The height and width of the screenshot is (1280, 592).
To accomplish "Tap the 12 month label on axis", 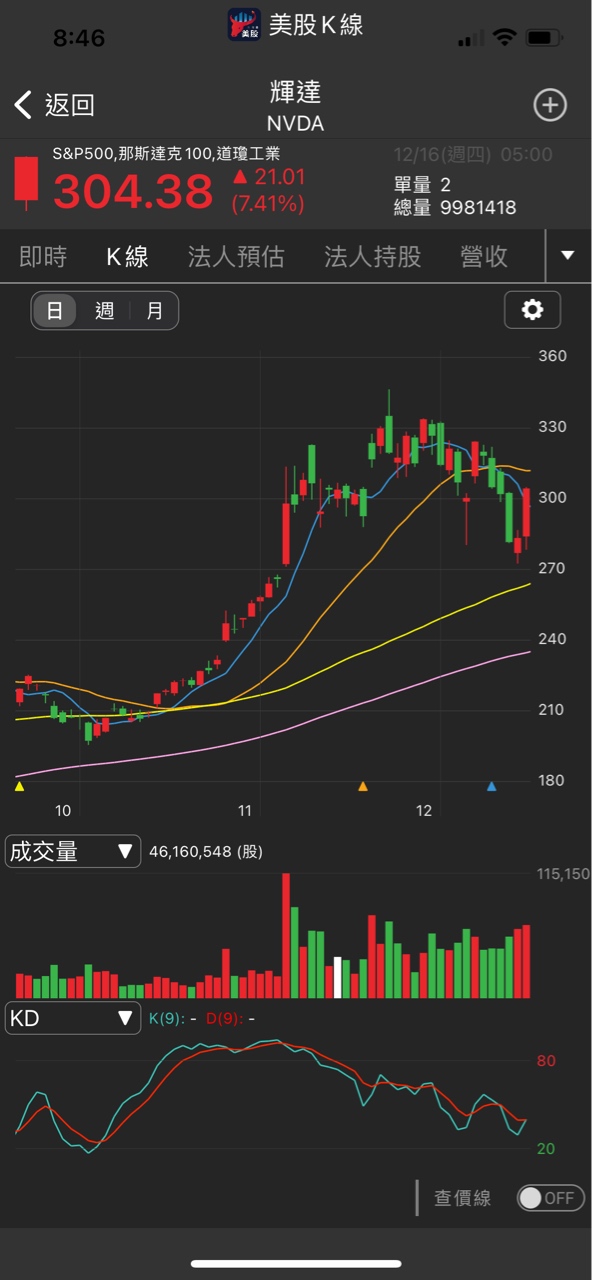I will click(x=424, y=810).
